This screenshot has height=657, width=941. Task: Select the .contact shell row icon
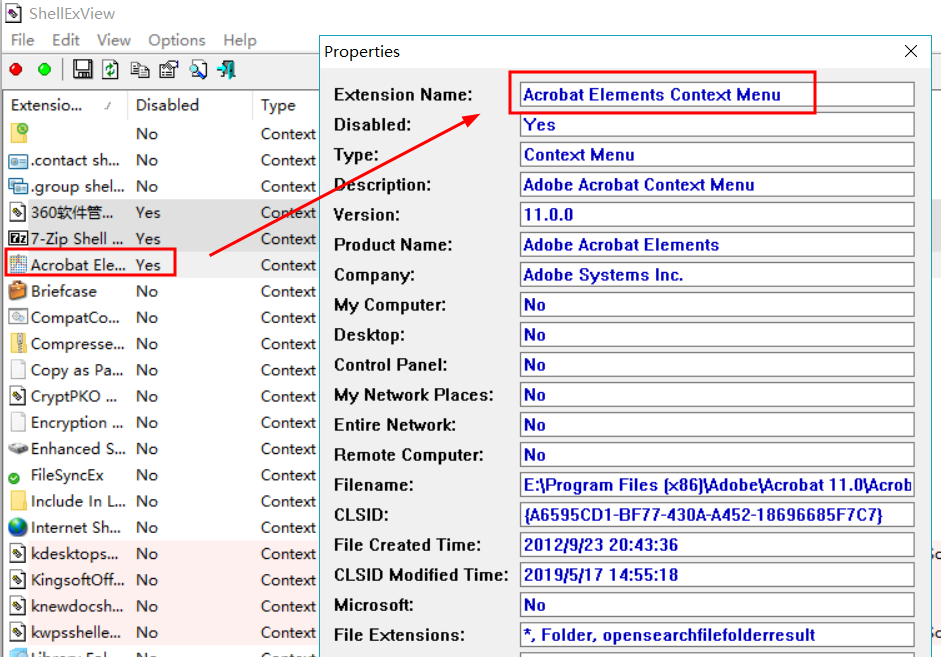pos(18,161)
